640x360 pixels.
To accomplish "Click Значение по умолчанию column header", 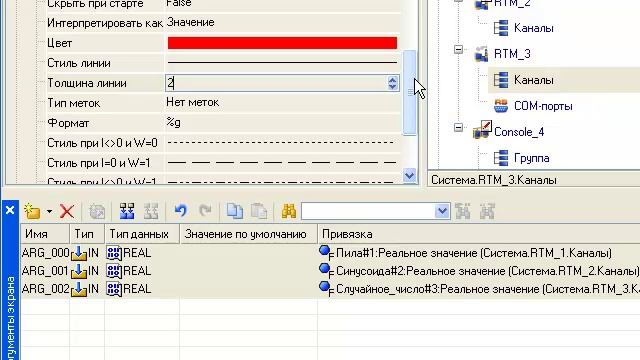I will (x=248, y=234).
